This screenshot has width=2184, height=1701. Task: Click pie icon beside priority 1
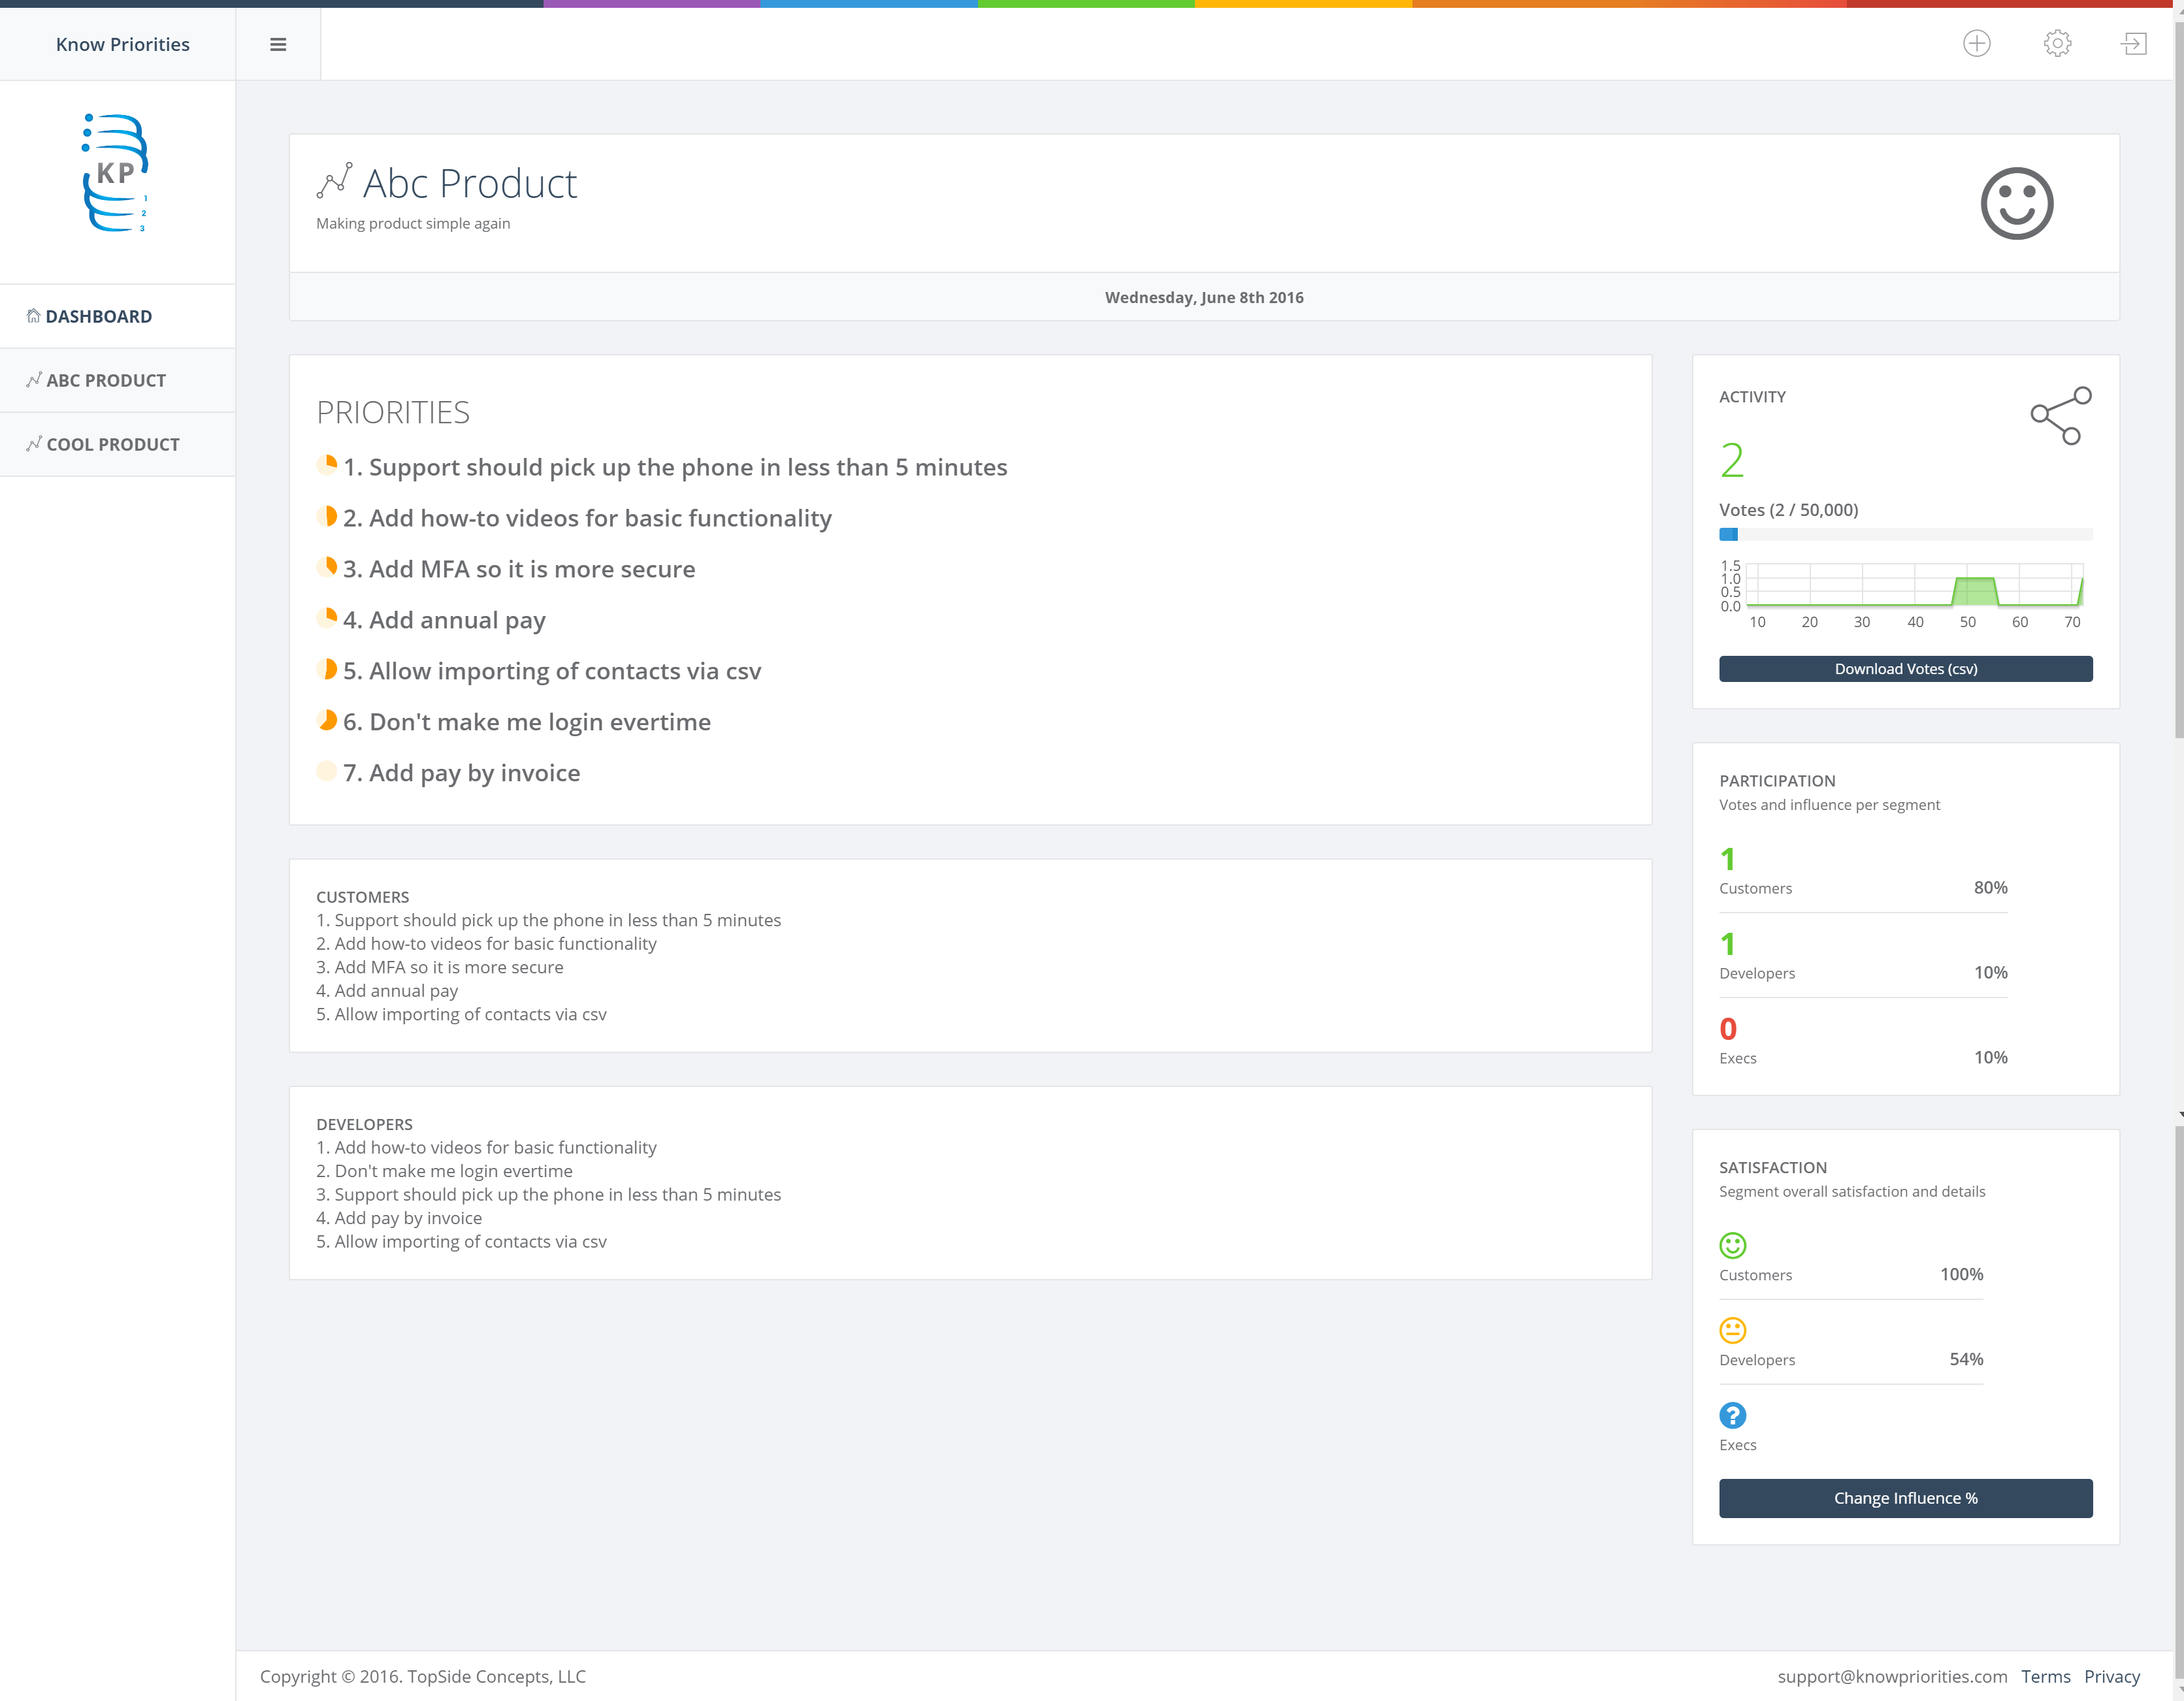click(x=326, y=466)
